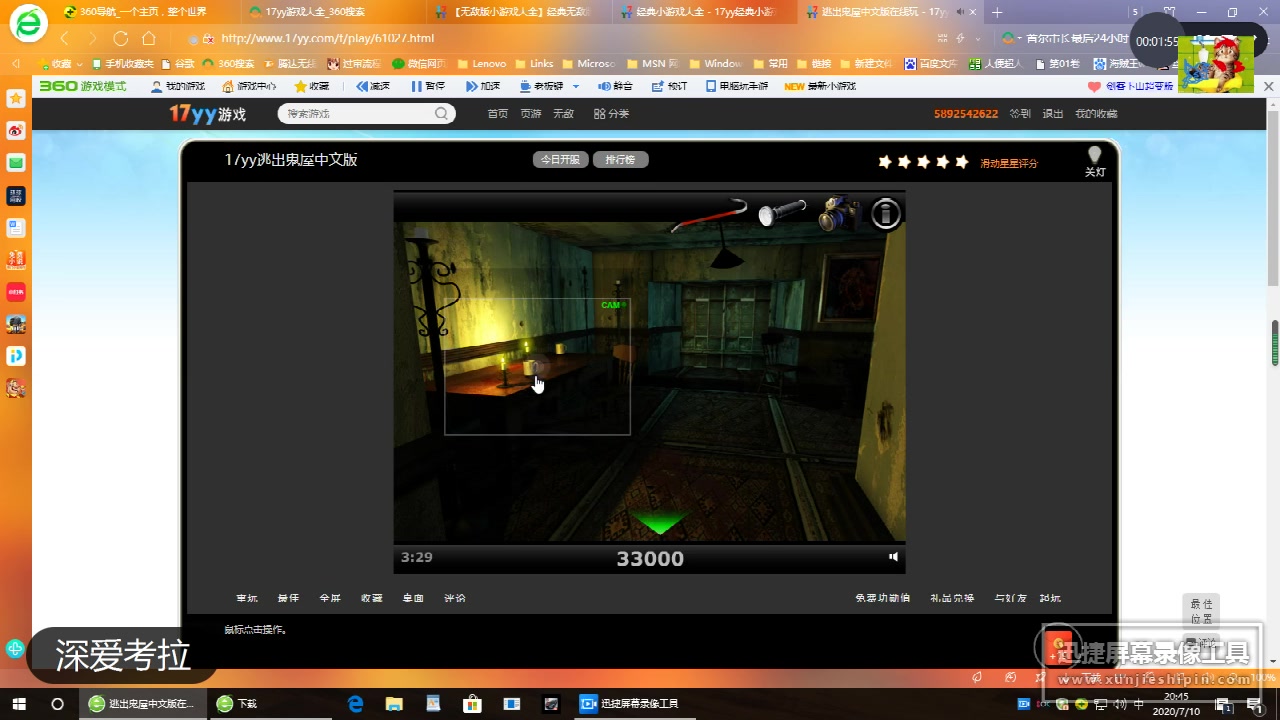Open 页游 in site navigation
This screenshot has height=720, width=1280.
point(531,114)
